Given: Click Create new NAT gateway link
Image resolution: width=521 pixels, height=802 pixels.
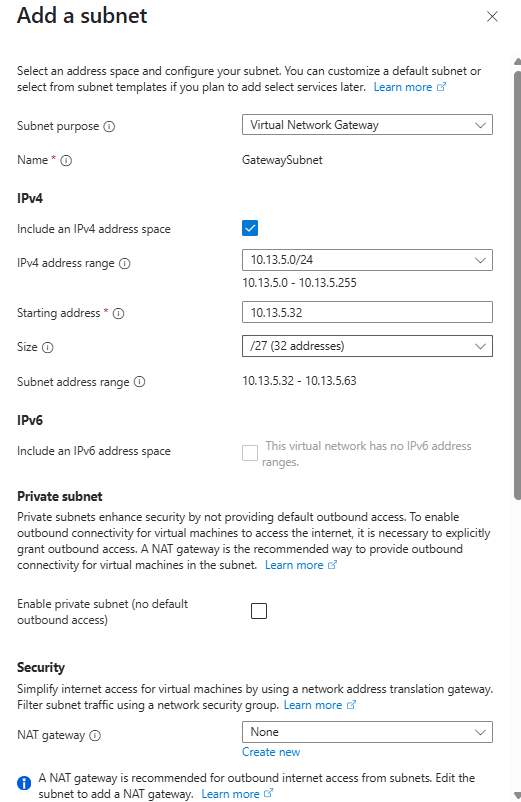Looking at the screenshot, I should 271,752.
